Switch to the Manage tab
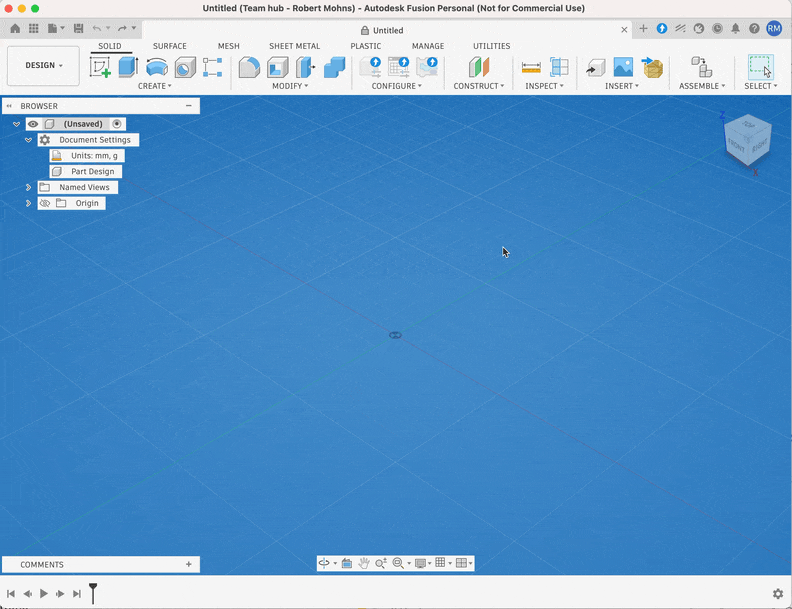Screen dimensions: 792x609 coord(428,46)
